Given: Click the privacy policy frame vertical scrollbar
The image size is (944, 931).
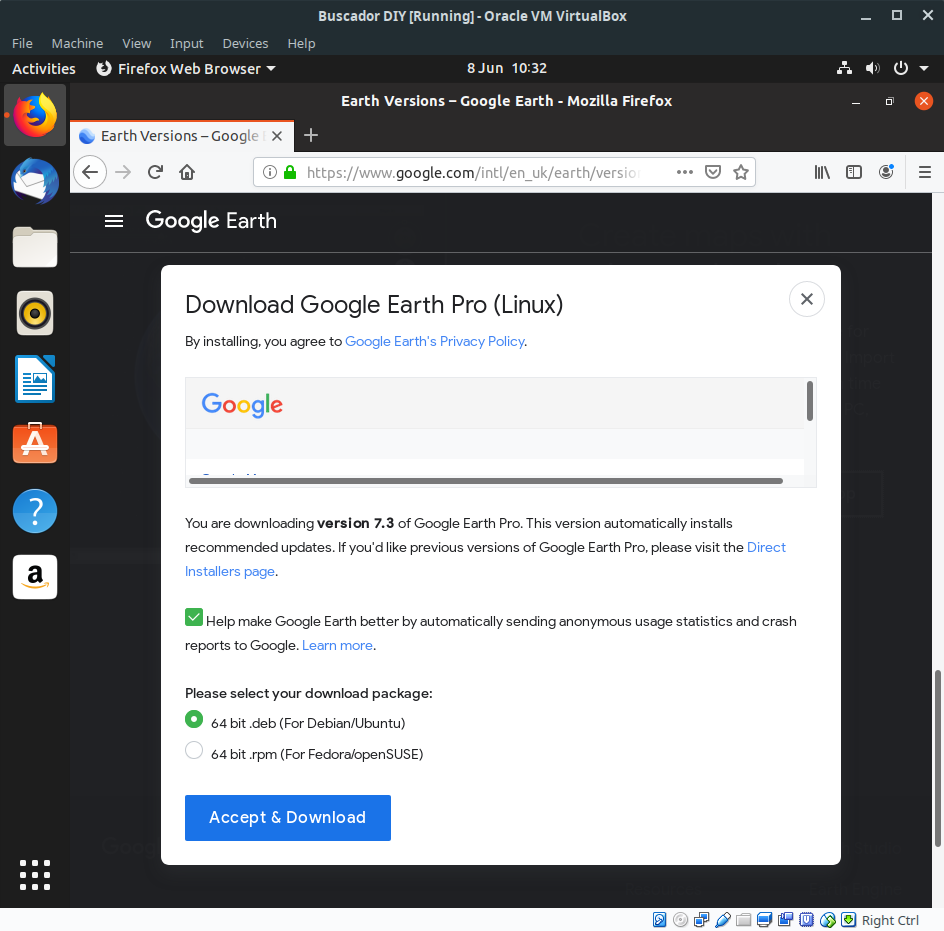Looking at the screenshot, I should tap(810, 401).
